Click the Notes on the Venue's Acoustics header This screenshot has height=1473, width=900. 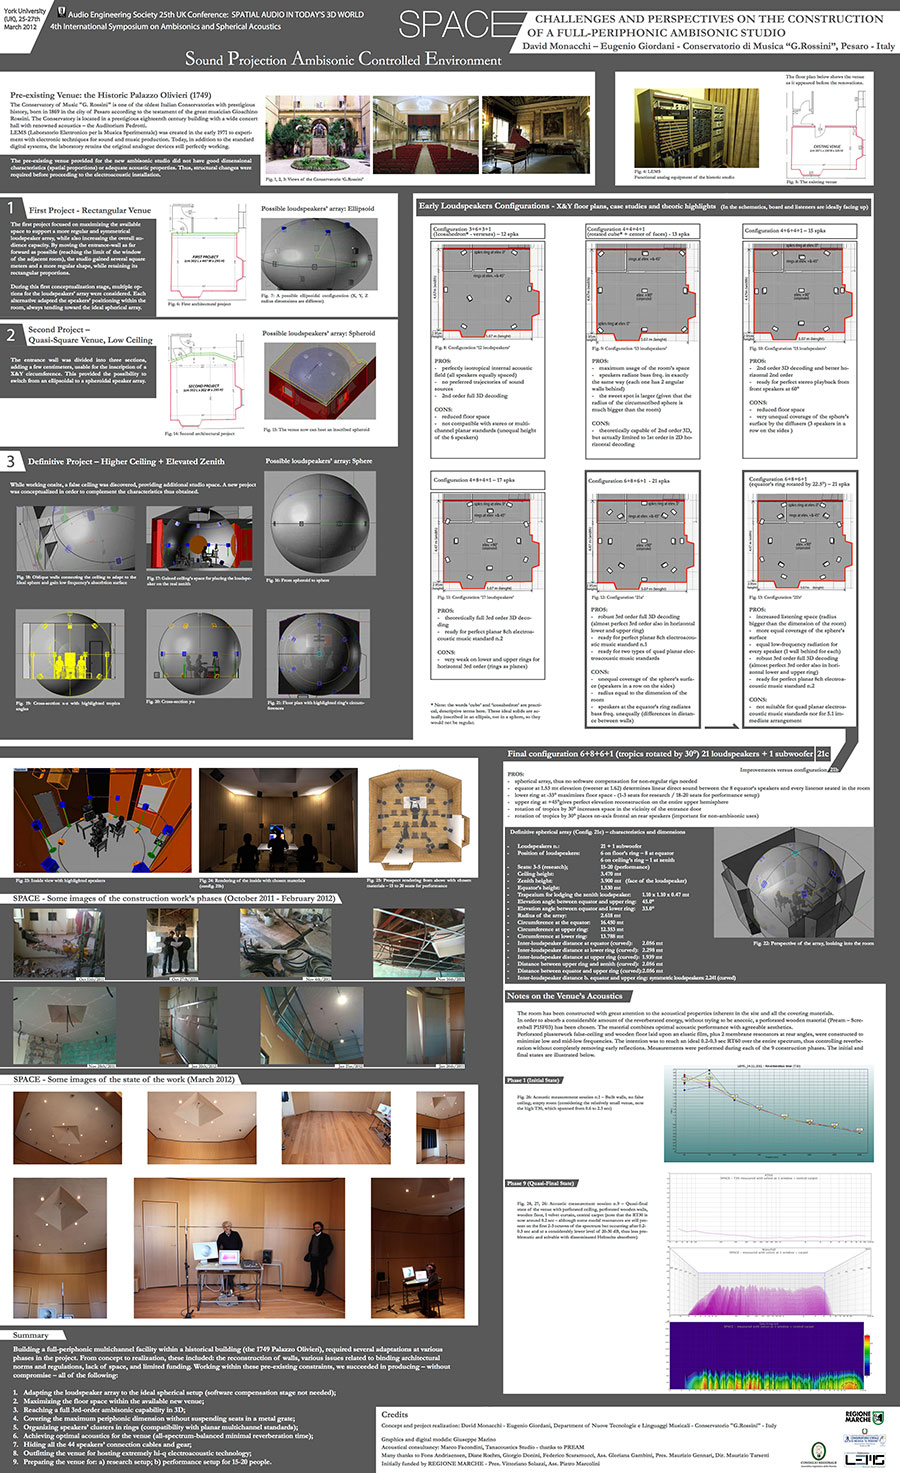[x=564, y=995]
